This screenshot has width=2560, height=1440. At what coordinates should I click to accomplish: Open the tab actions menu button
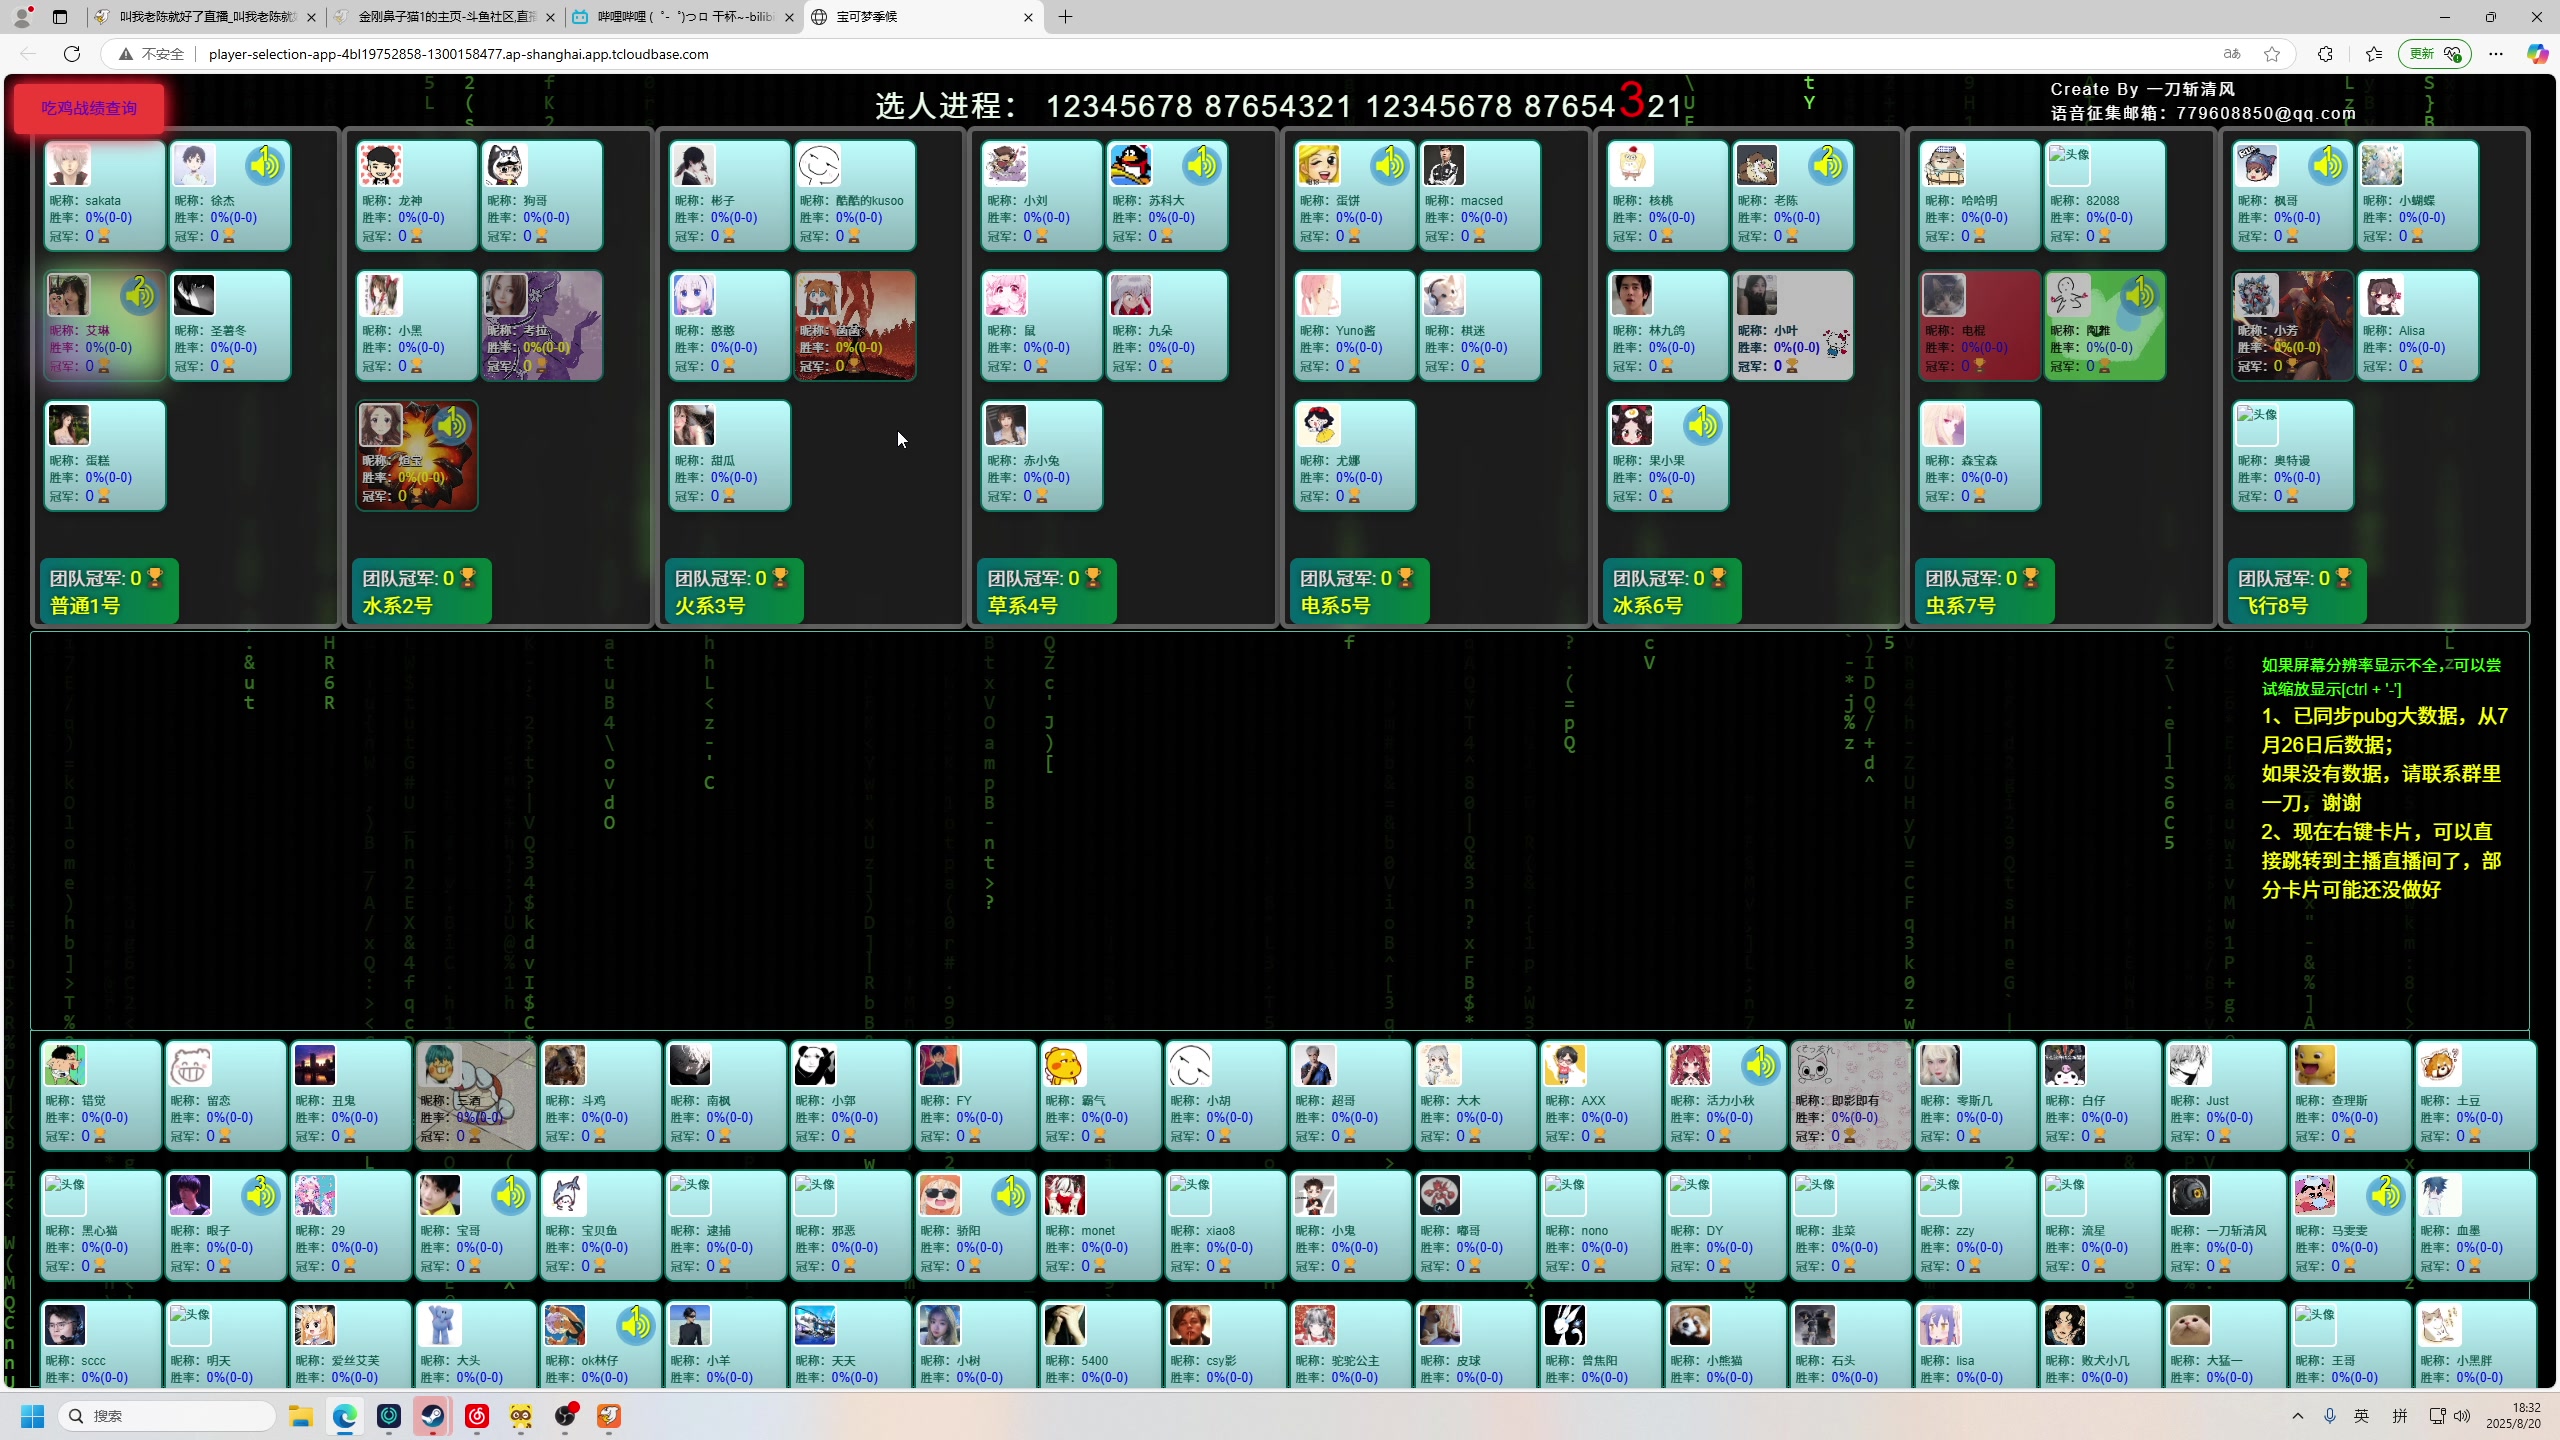click(x=60, y=17)
